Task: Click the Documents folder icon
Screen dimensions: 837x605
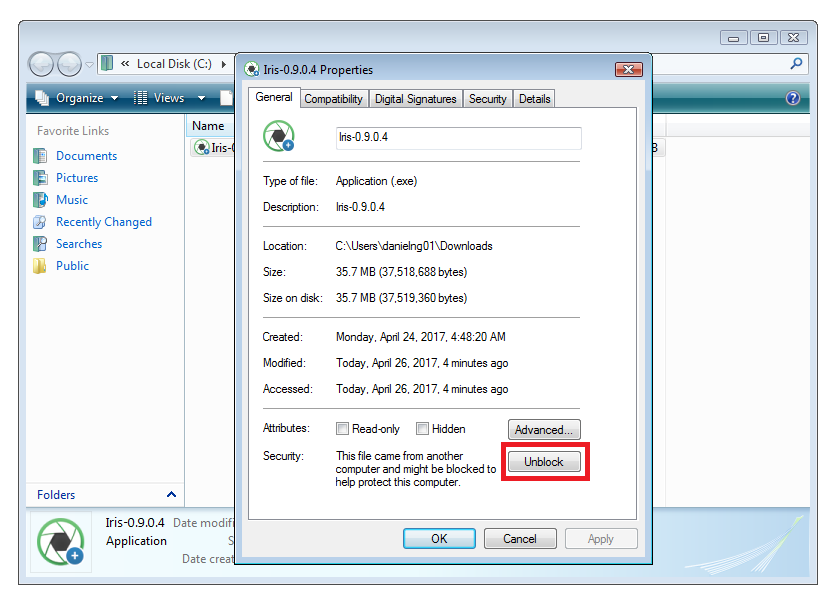Action: [x=41, y=156]
